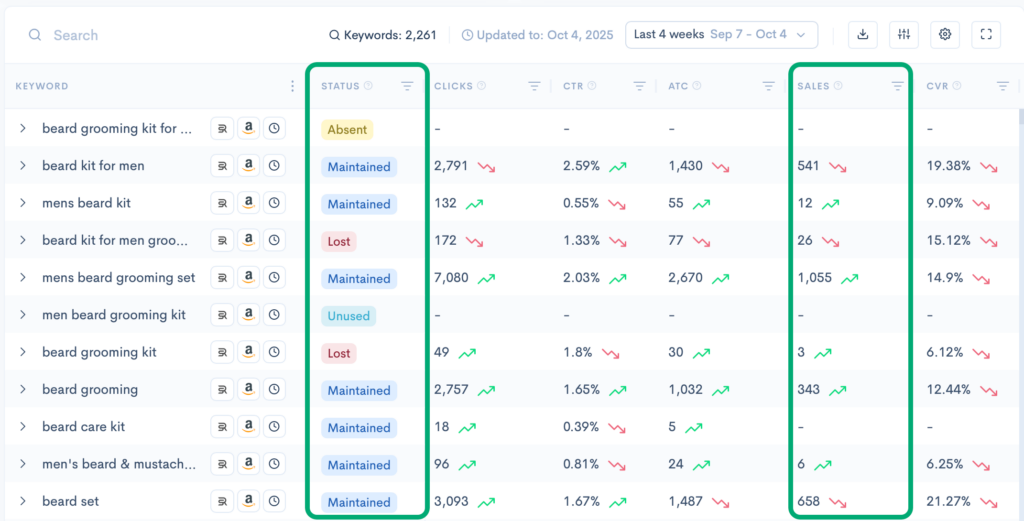Sort by the CTR column header
1024x521 pixels.
(574, 87)
